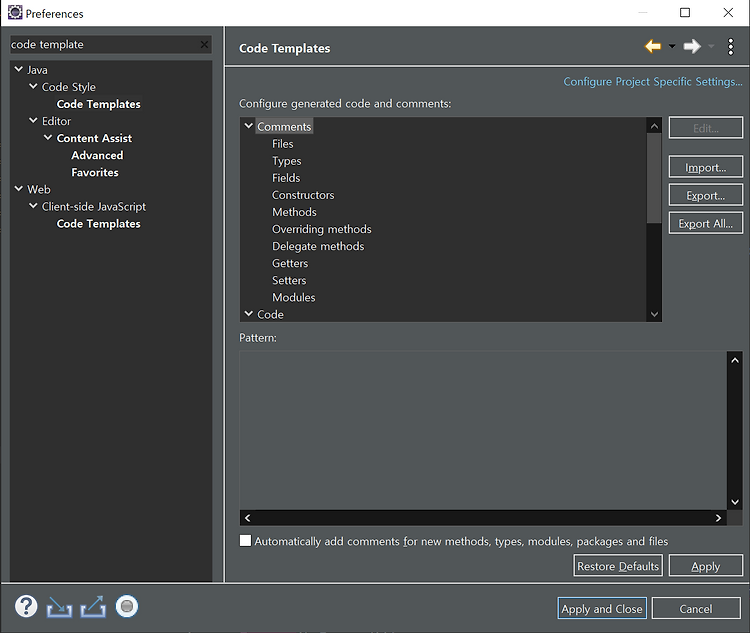Maximize the Preferences window

click(x=685, y=12)
